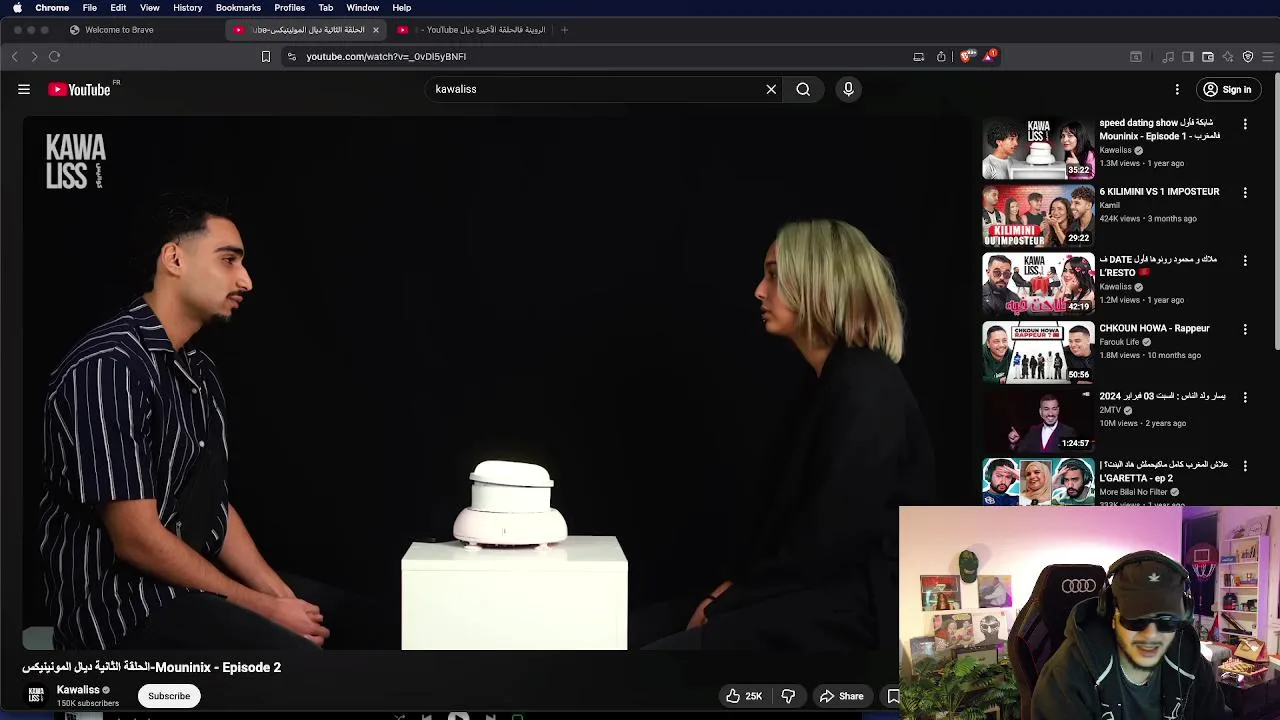The image size is (1280, 720).
Task: Clear the kawaliss search text
Action: (x=771, y=89)
